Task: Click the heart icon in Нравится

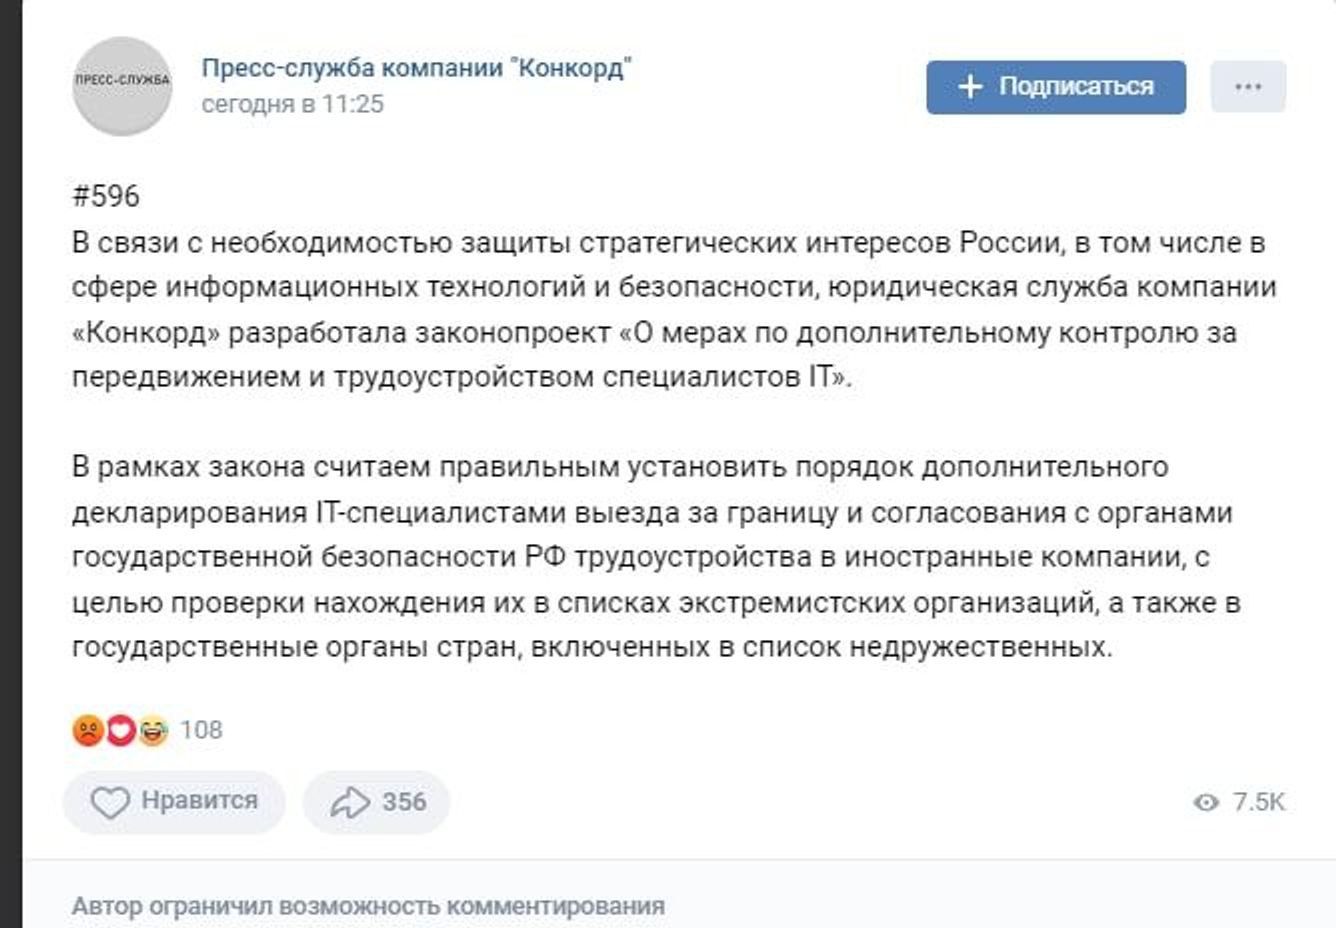Action: [110, 802]
